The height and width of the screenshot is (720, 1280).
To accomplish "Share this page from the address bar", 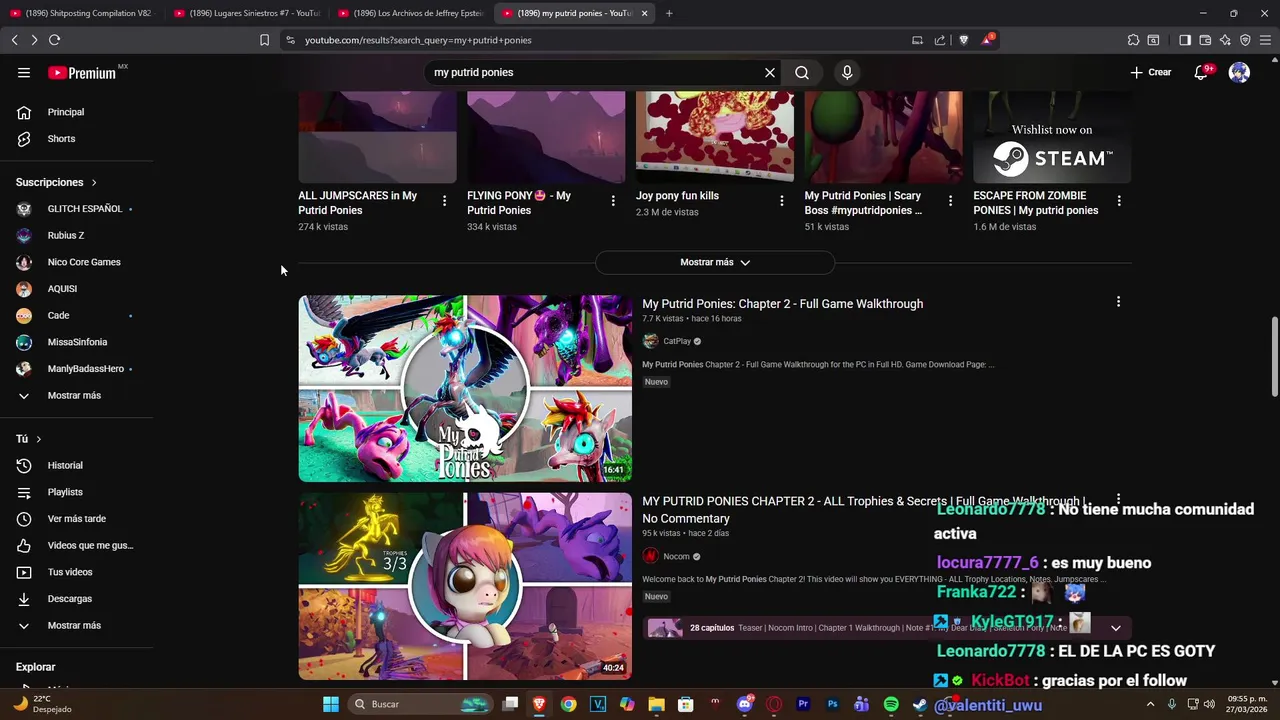I will 940,40.
